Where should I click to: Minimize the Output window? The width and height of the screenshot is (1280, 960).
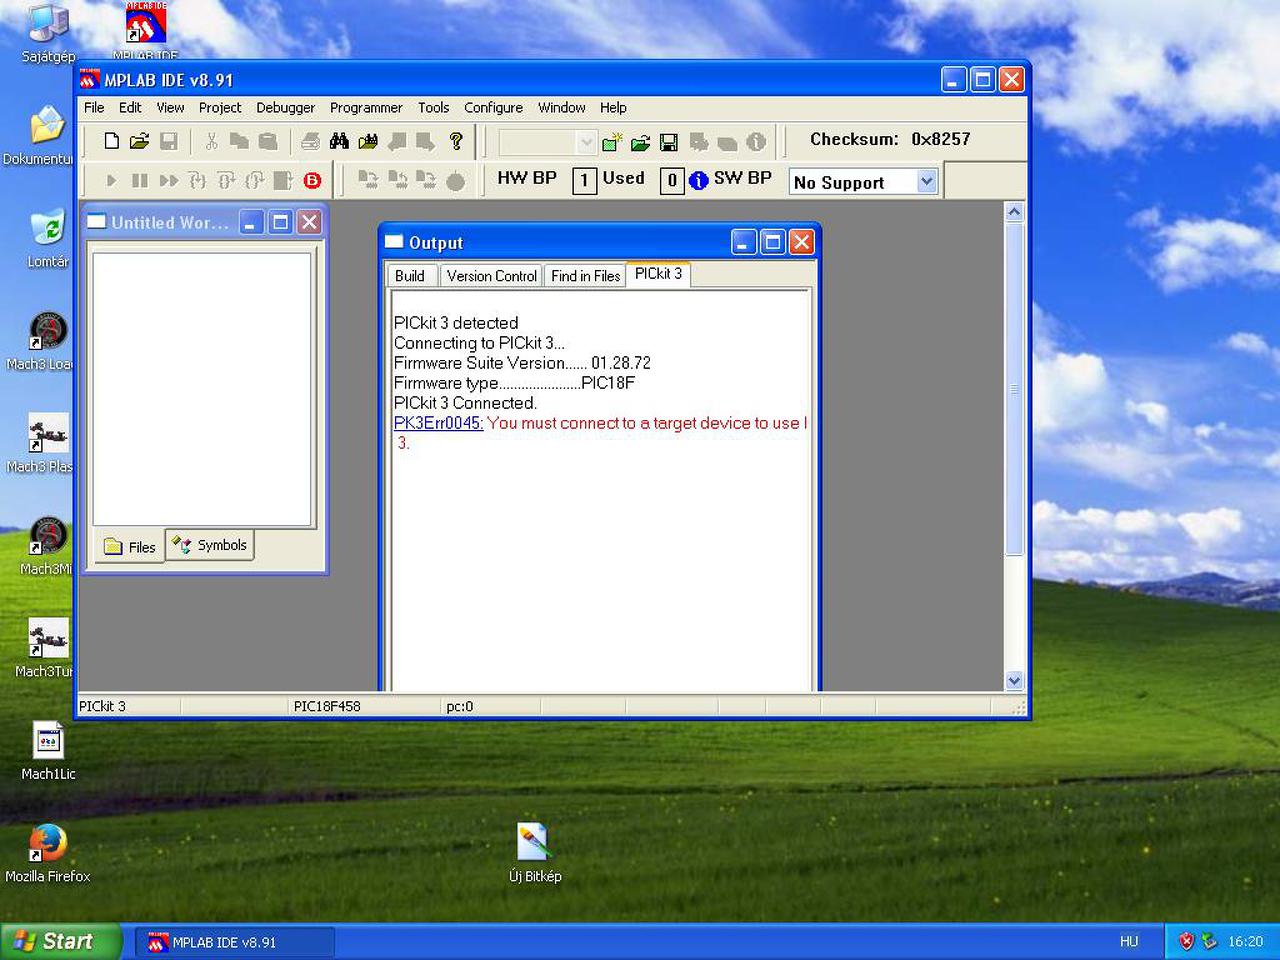[x=744, y=242]
